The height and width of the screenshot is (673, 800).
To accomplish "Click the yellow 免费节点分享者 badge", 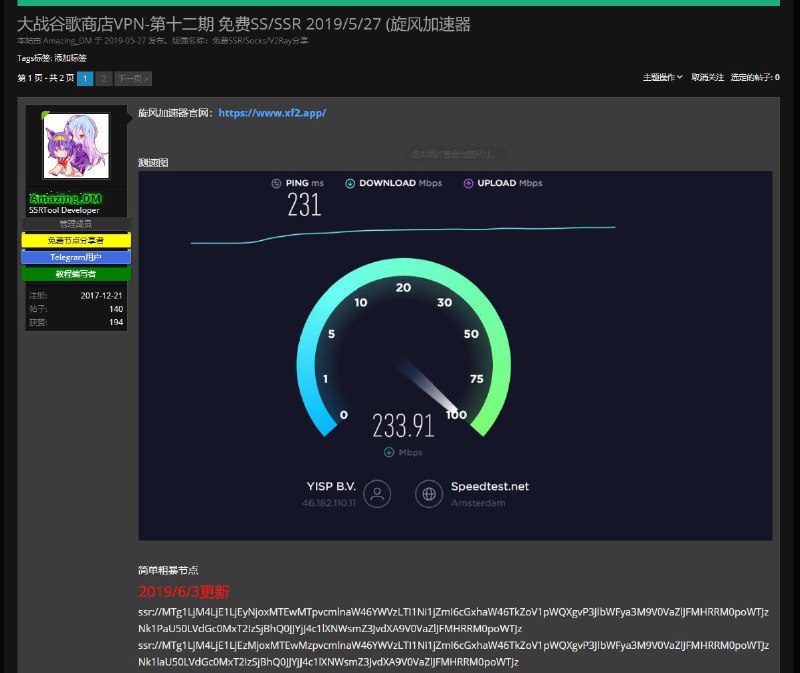I will [x=76, y=240].
